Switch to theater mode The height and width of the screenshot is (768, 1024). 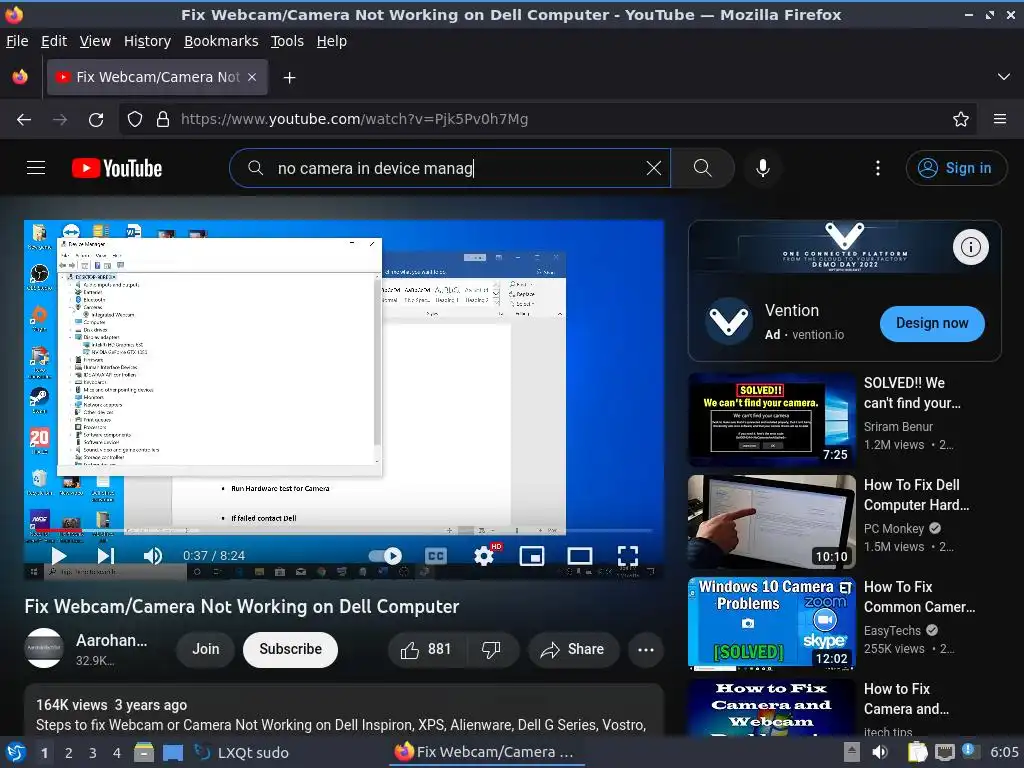point(579,556)
